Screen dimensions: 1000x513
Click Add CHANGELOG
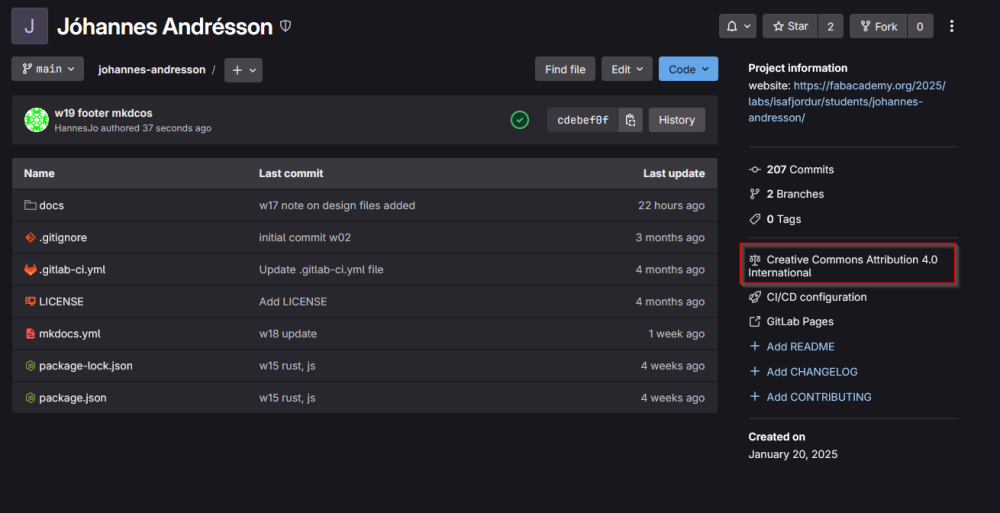812,371
